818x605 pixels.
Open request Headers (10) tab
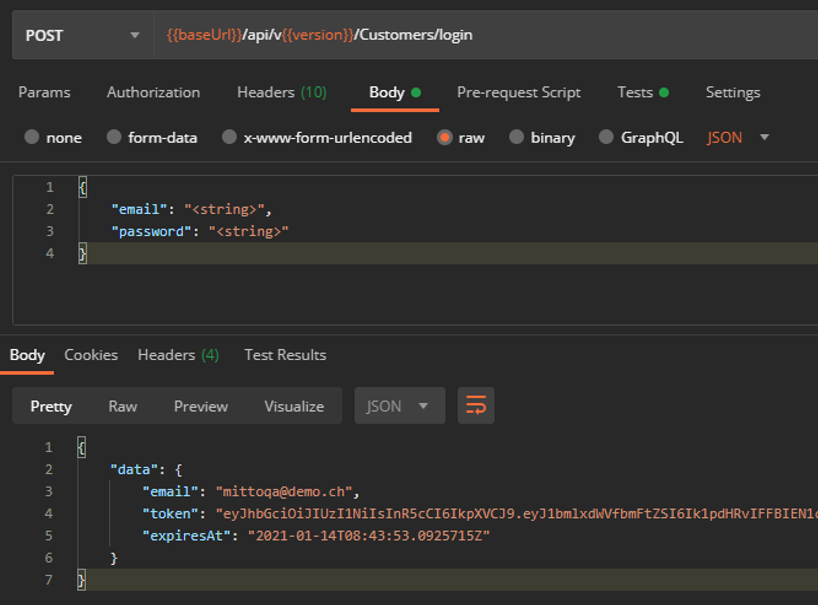282,92
